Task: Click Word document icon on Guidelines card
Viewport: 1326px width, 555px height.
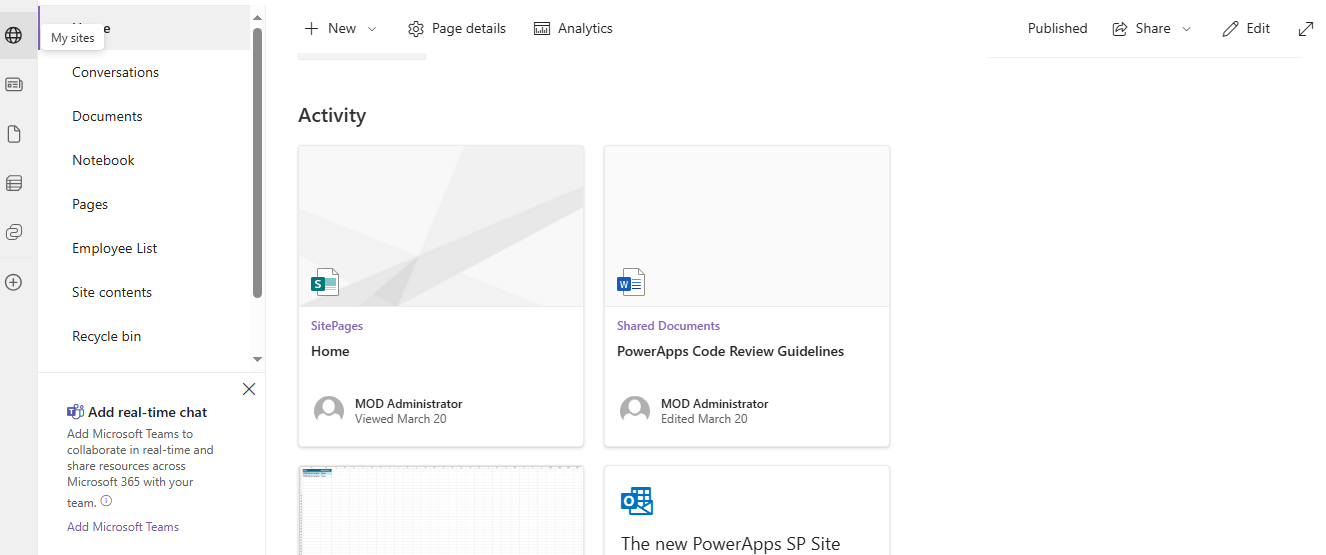Action: (631, 282)
